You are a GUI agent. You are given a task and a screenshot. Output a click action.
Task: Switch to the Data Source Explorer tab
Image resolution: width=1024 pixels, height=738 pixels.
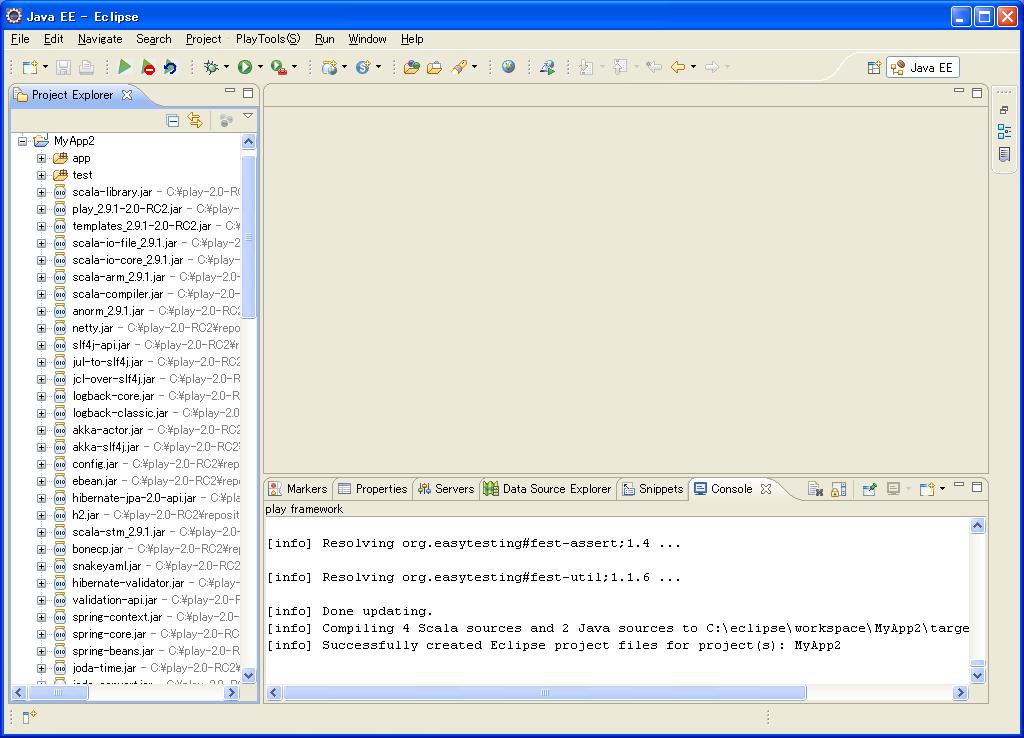click(x=548, y=489)
